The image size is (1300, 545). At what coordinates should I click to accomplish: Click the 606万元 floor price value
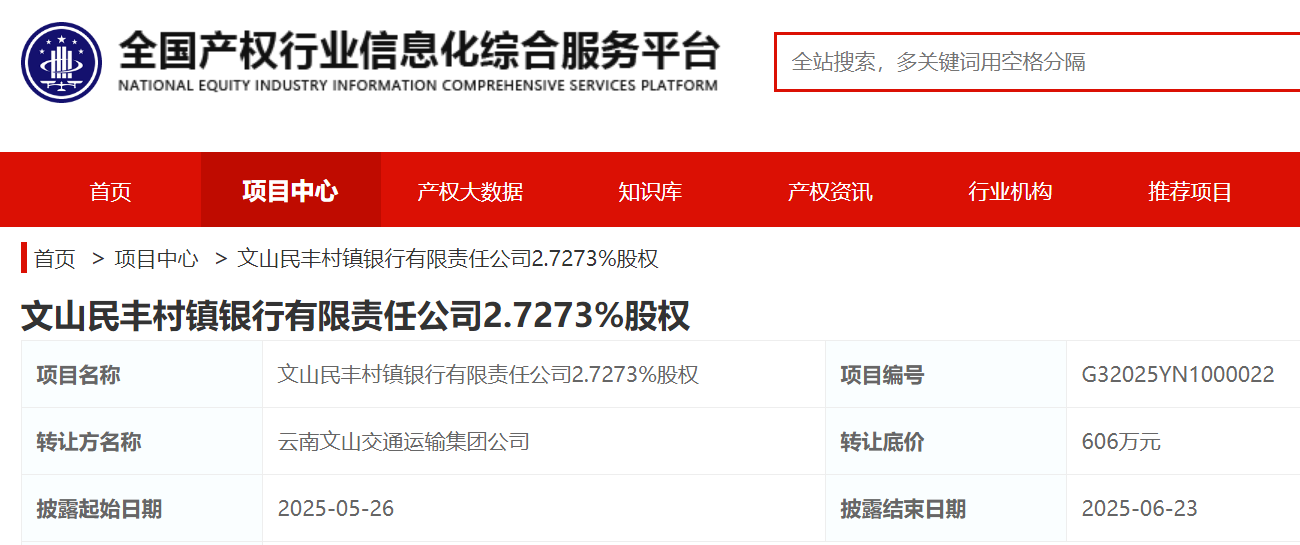coord(1121,442)
